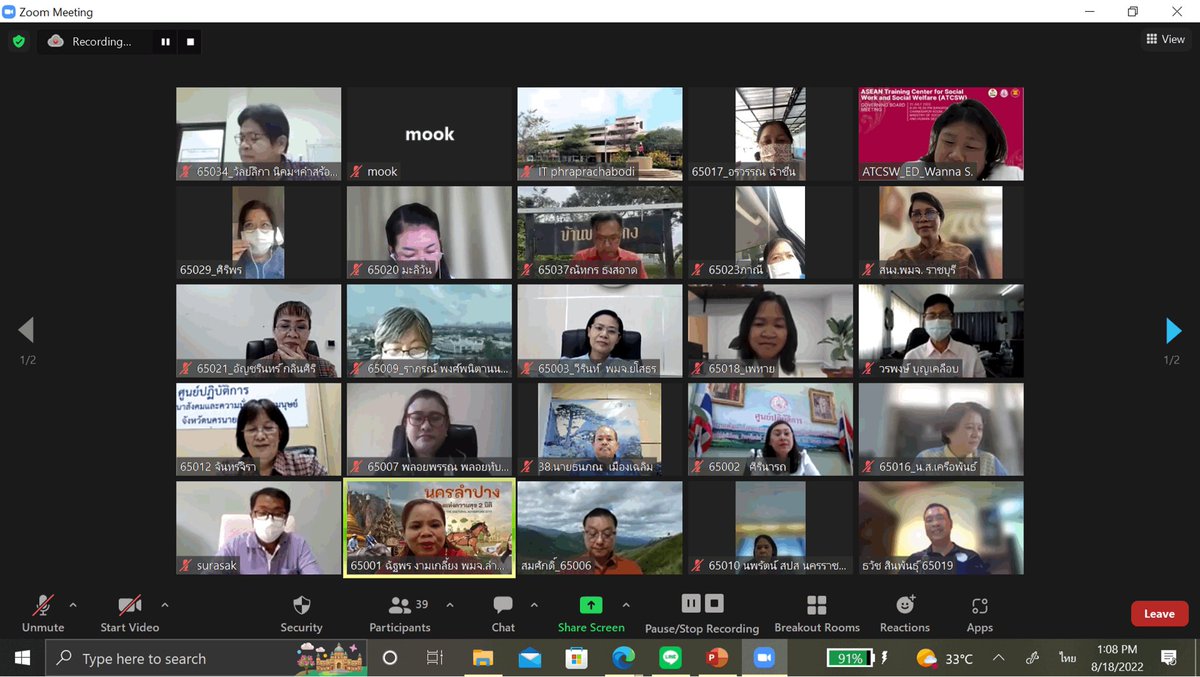Select surasak video tile
Image resolution: width=1200 pixels, height=677 pixels.
click(258, 528)
